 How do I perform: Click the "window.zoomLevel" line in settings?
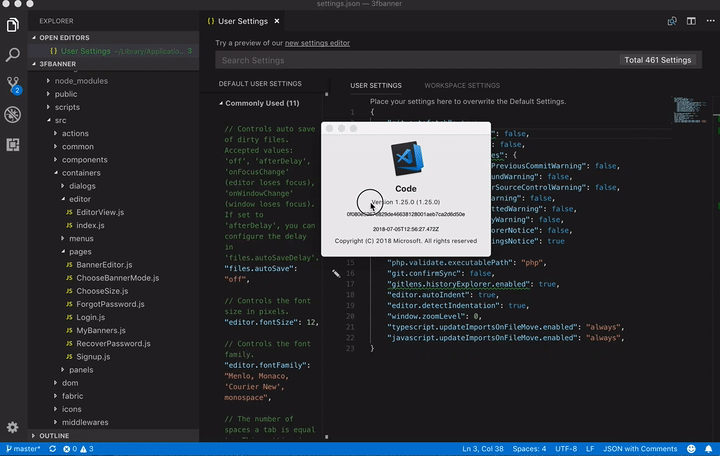pyautogui.click(x=434, y=316)
